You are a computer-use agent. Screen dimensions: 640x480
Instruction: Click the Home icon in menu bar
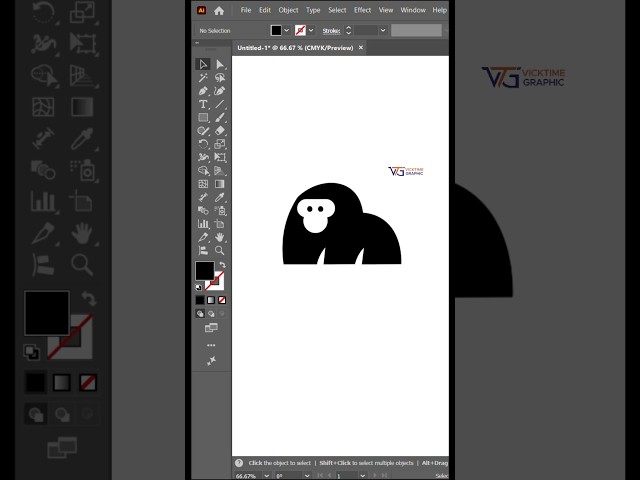pyautogui.click(x=219, y=11)
